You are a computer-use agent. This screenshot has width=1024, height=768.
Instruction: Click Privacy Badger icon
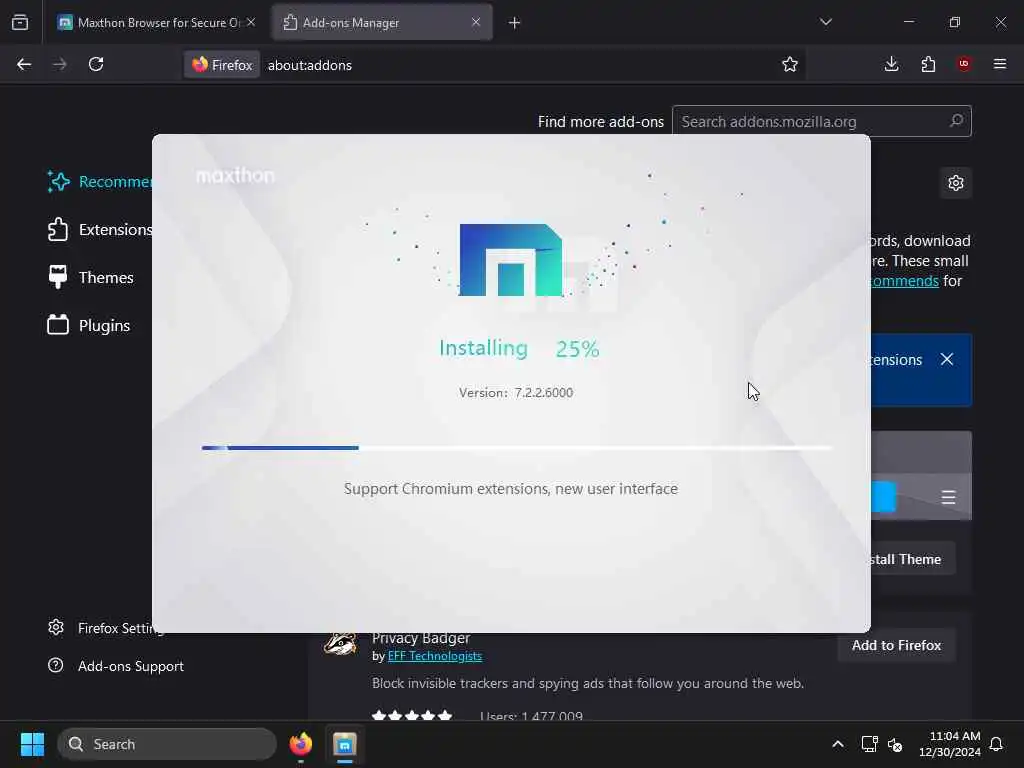(x=340, y=644)
